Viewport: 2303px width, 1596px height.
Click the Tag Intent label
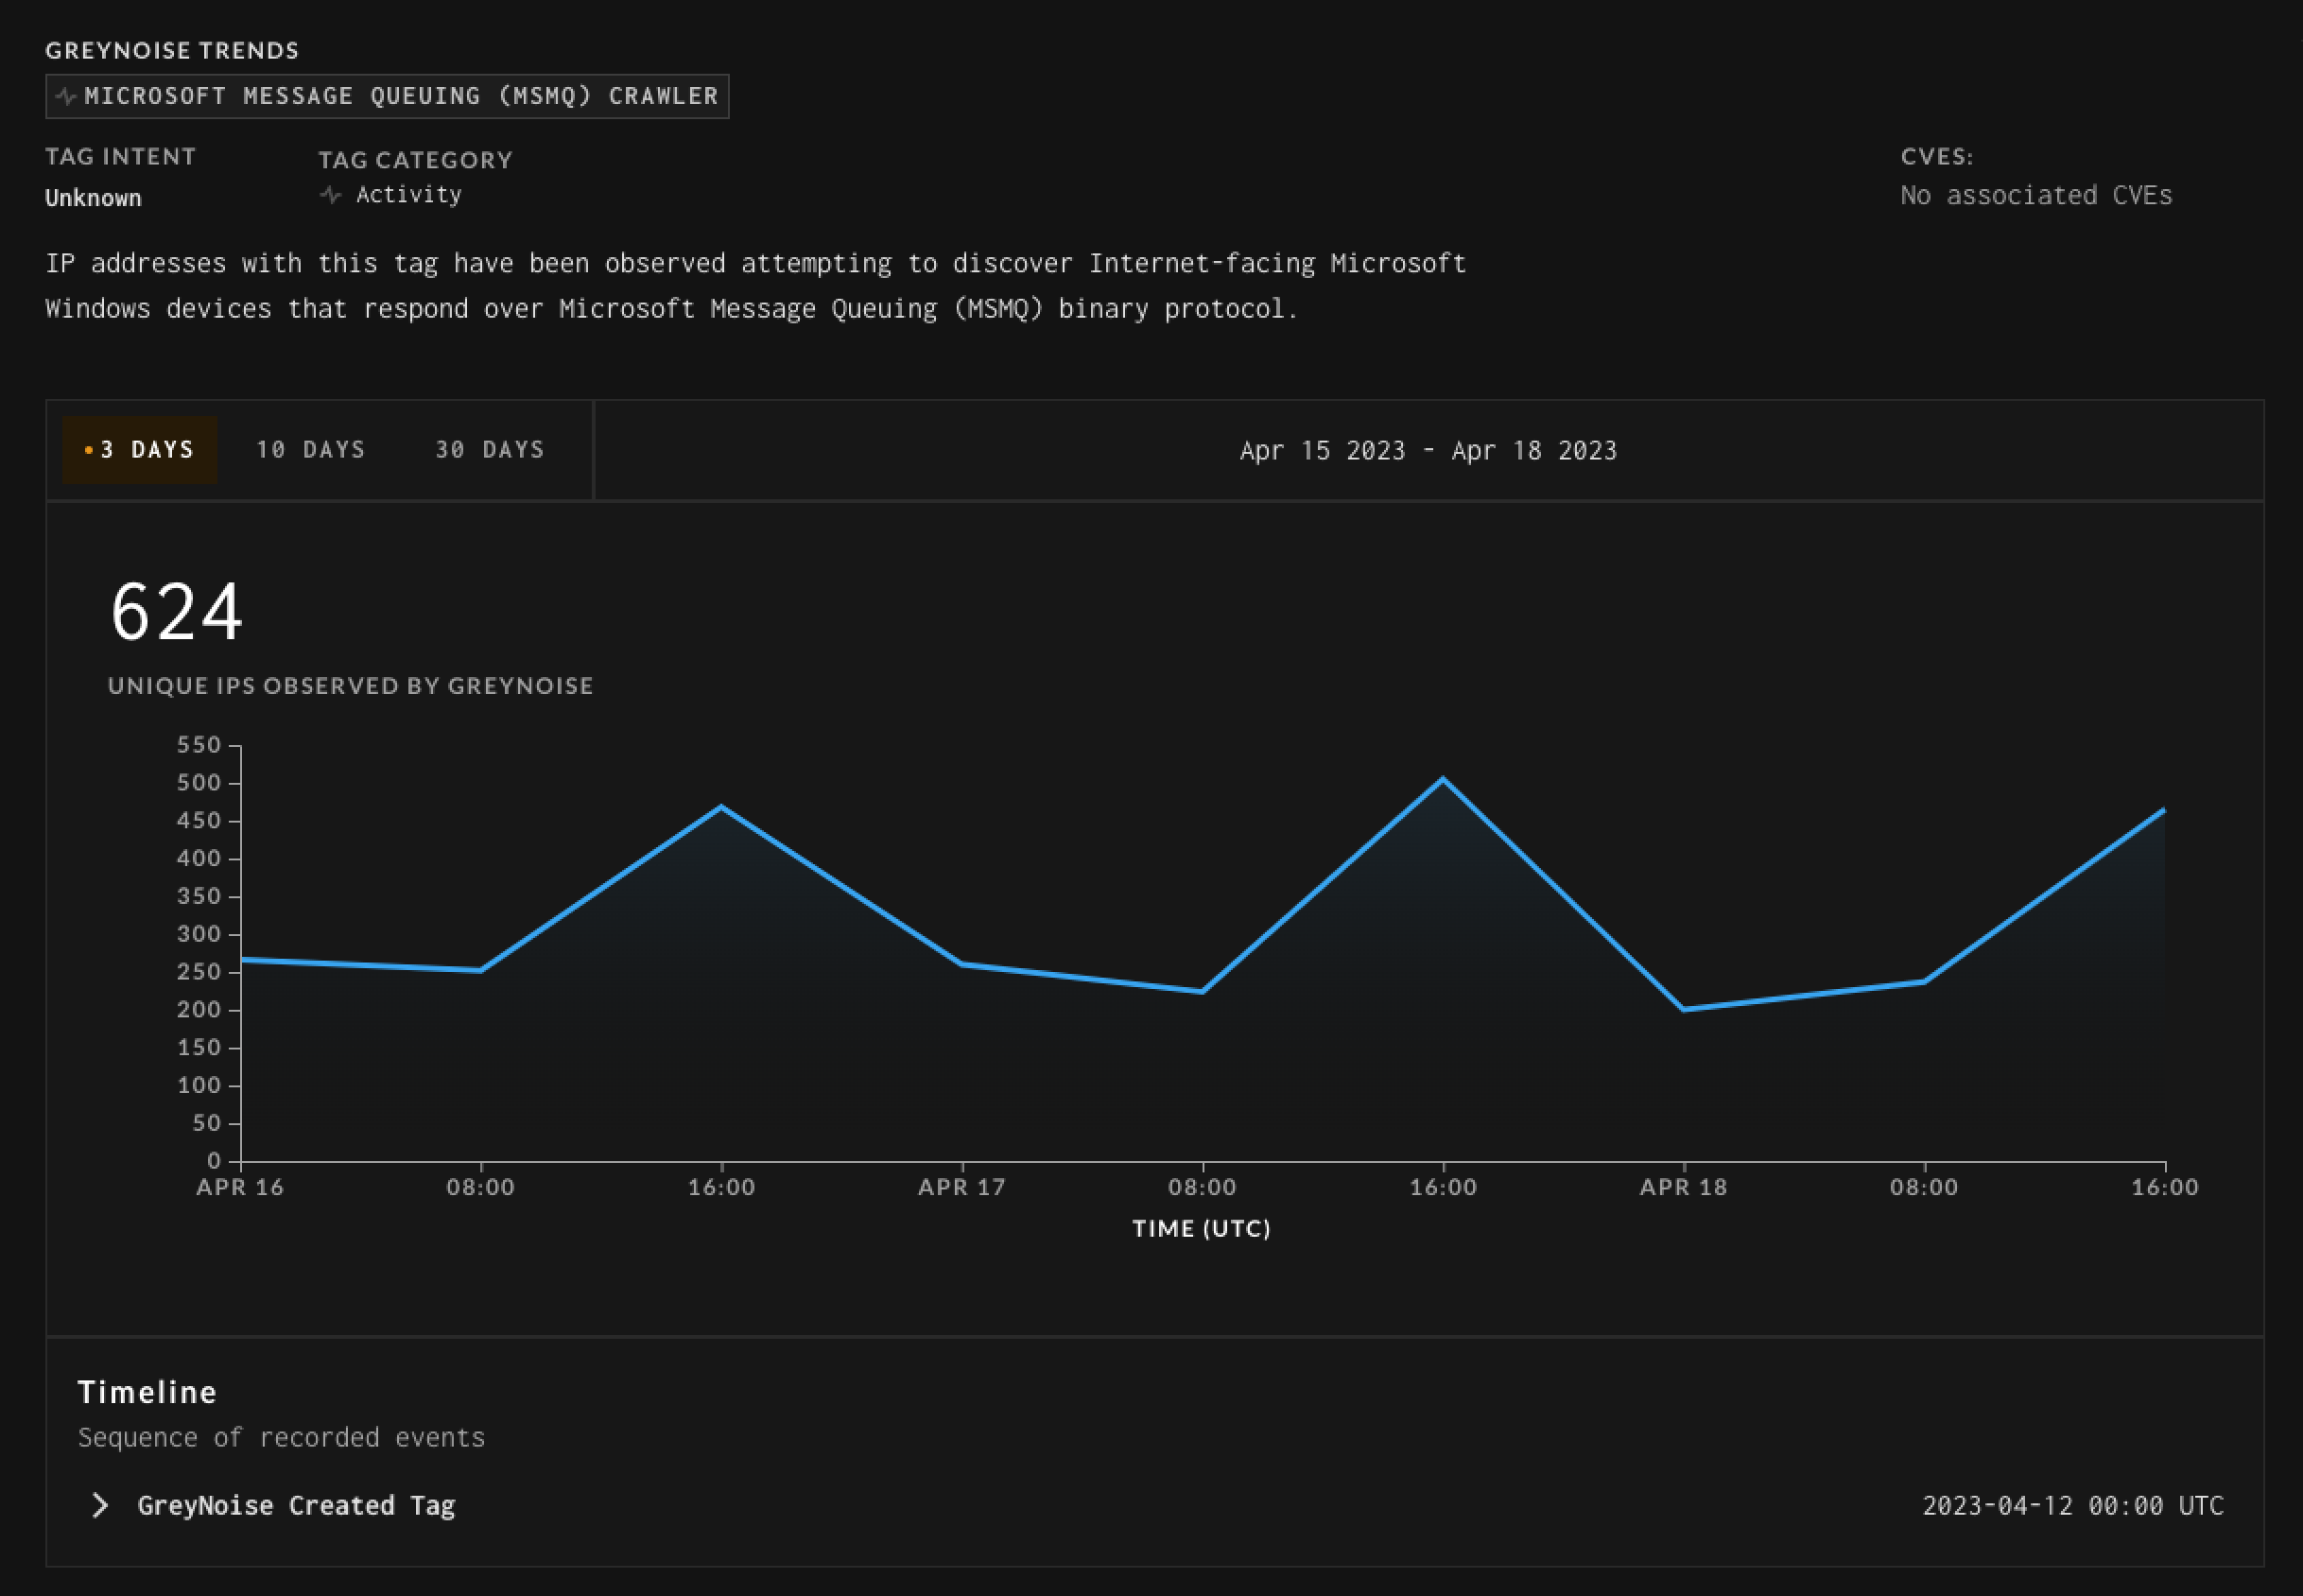pyautogui.click(x=121, y=157)
